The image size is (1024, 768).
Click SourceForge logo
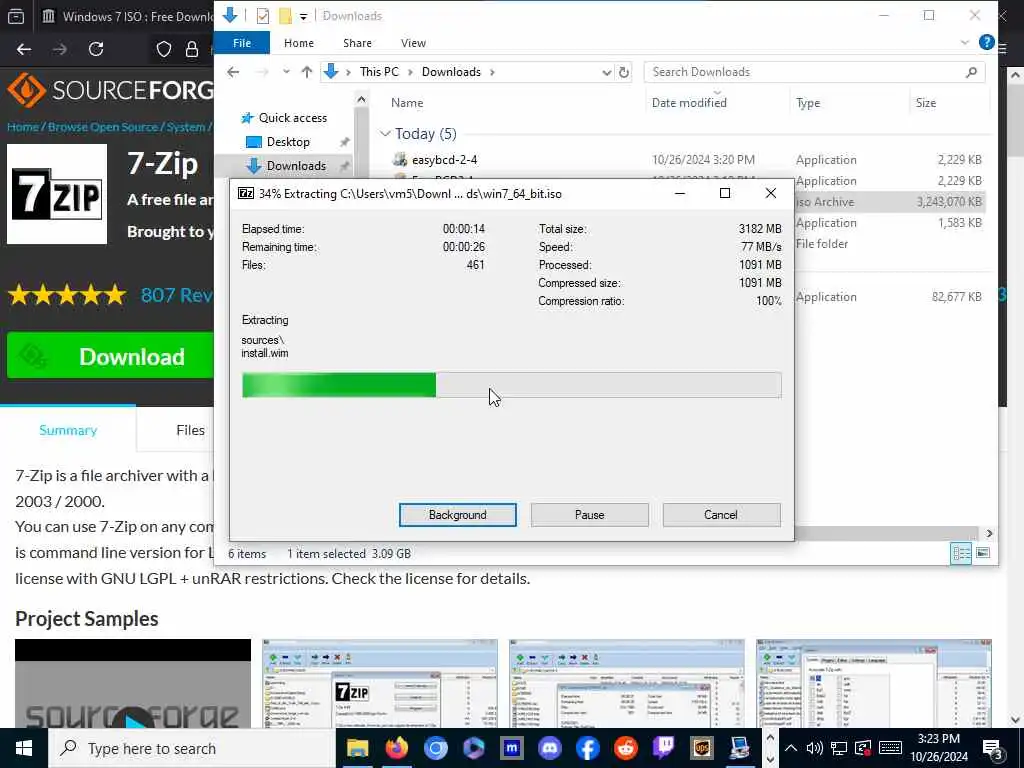pos(110,90)
